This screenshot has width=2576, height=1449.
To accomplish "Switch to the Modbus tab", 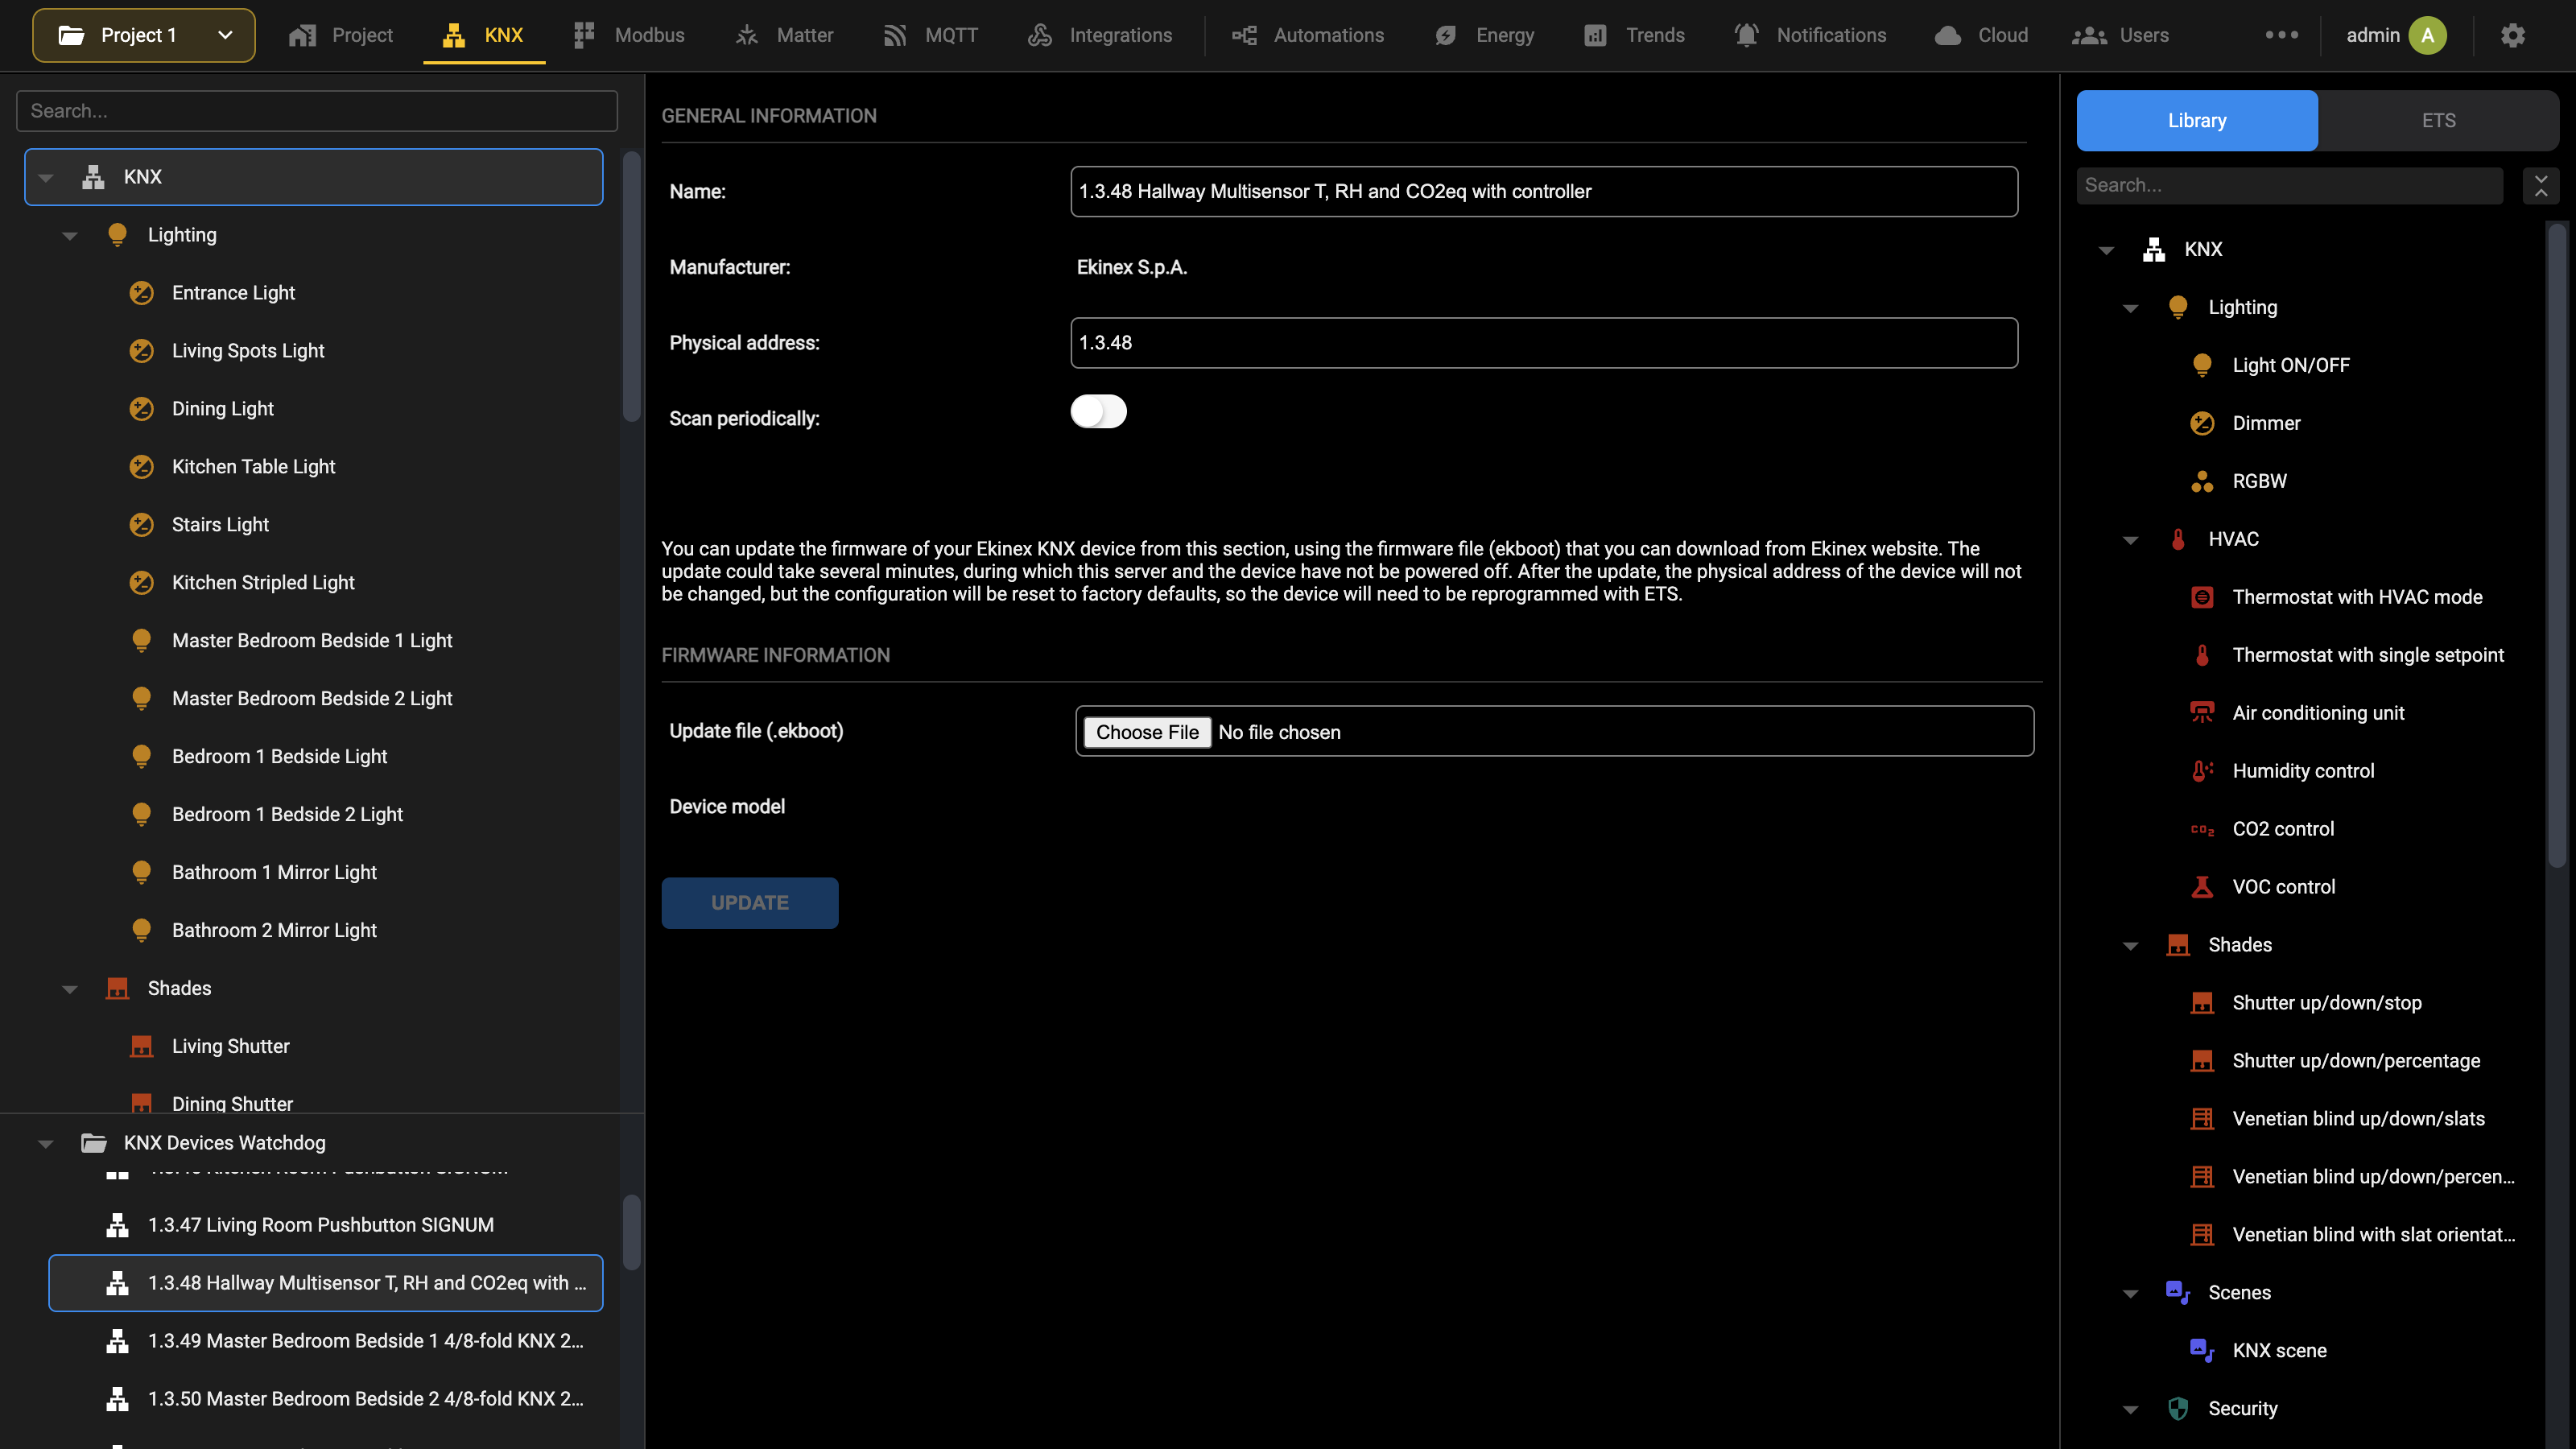I will tap(629, 35).
